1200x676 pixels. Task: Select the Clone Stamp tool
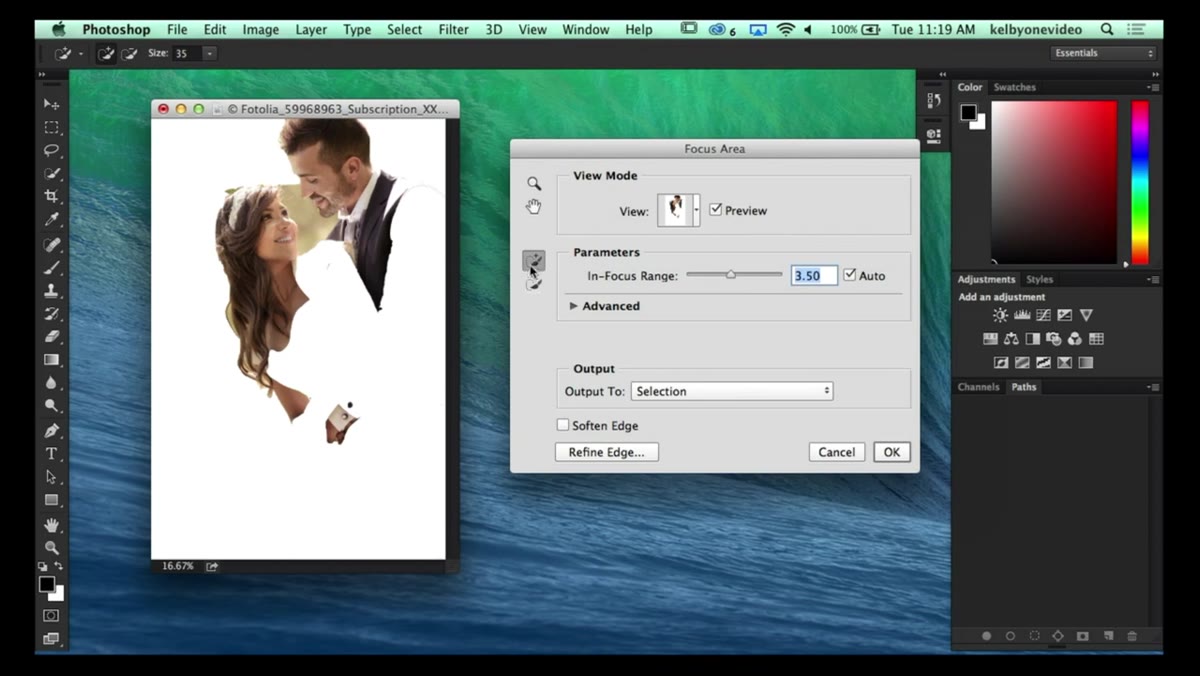tap(51, 290)
